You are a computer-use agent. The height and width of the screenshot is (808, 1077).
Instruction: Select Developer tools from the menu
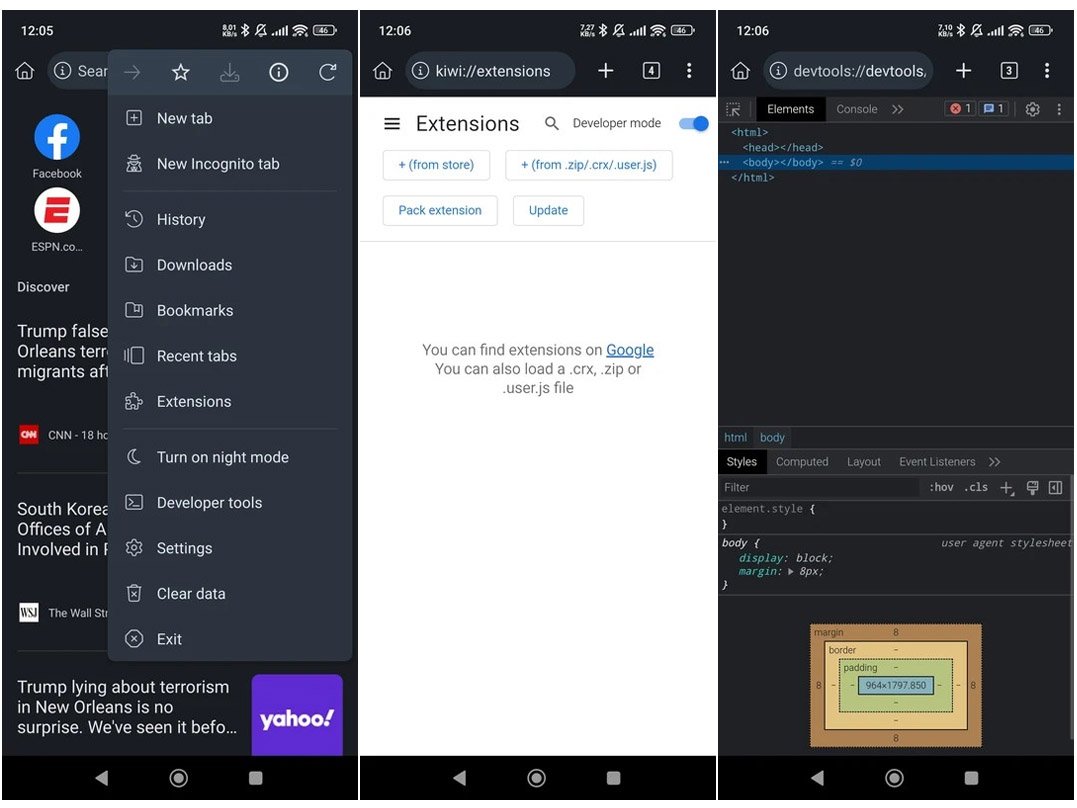click(x=211, y=502)
